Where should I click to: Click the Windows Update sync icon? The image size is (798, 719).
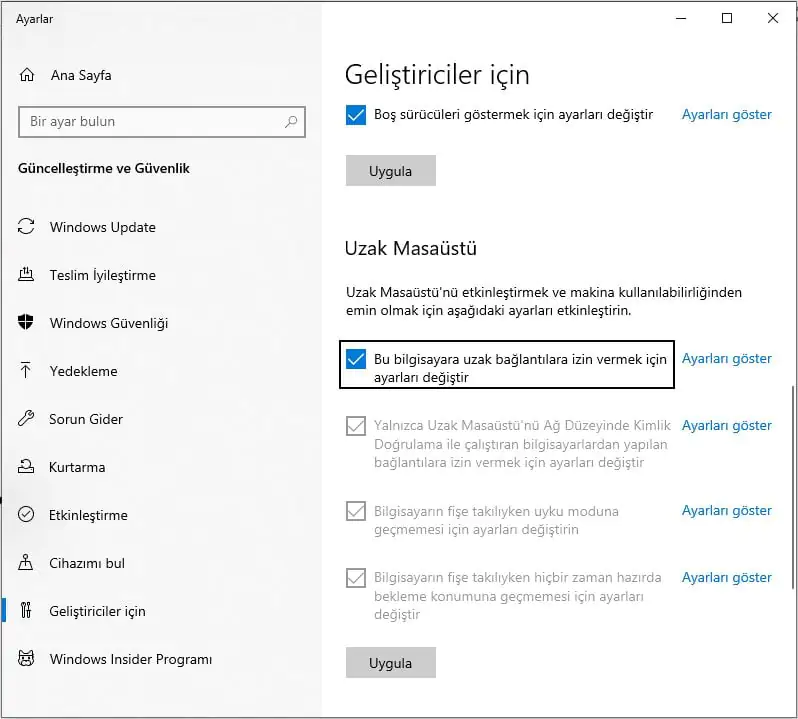27,227
